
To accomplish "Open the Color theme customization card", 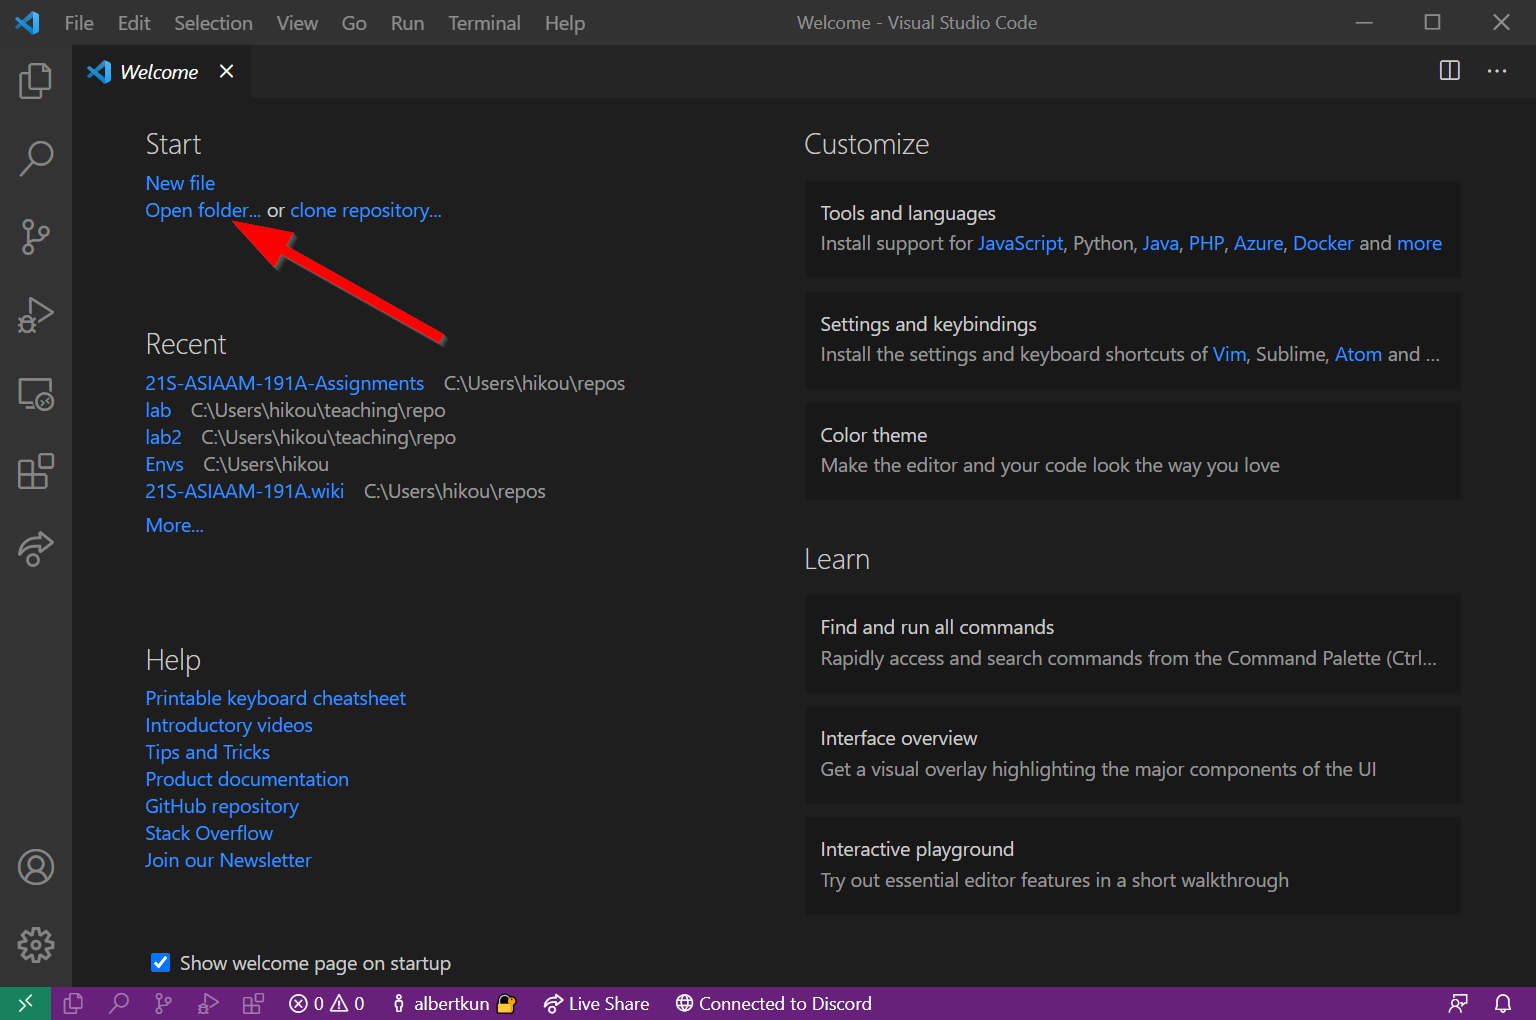I will tap(1133, 451).
